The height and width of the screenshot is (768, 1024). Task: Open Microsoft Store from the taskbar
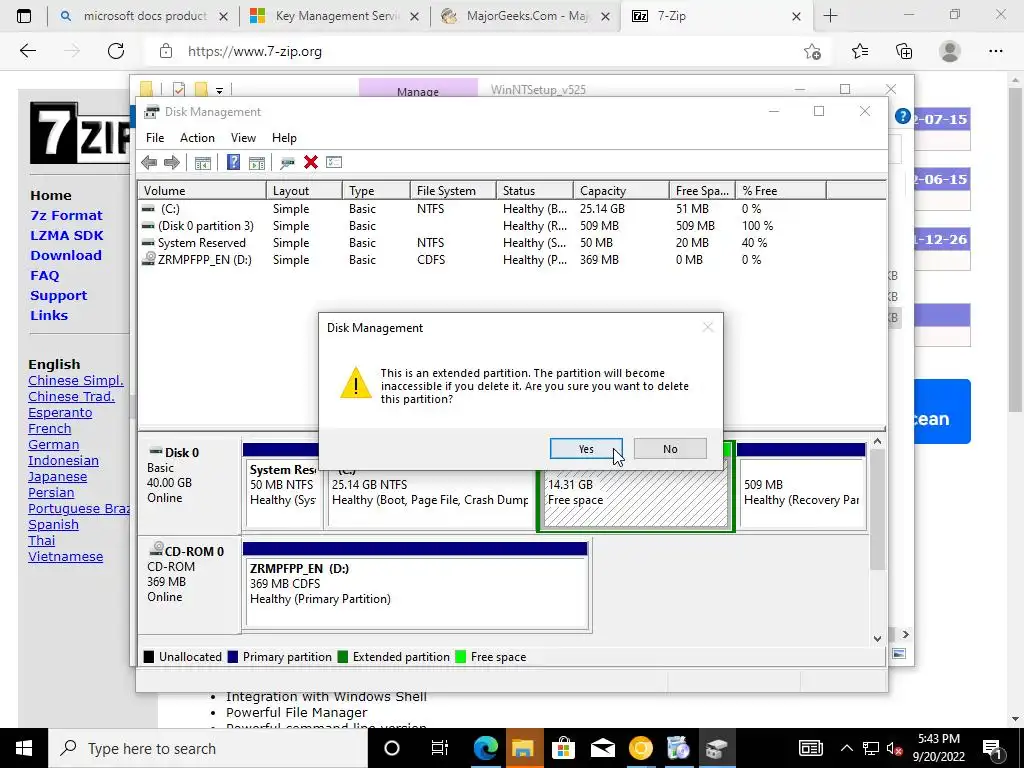(x=562, y=748)
